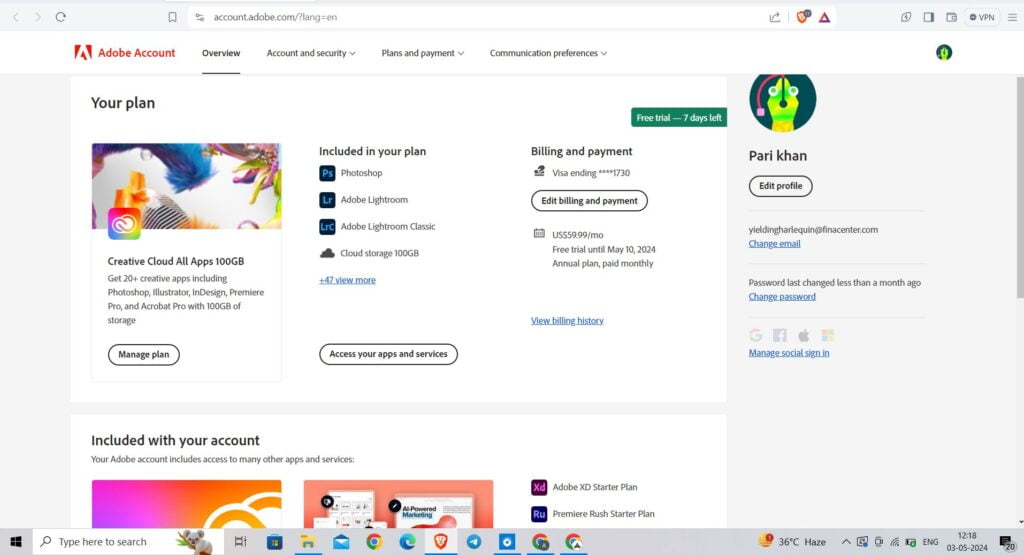This screenshot has height=555, width=1024.
Task: Bookmark this page via bookmark icon
Action: pos(172,17)
